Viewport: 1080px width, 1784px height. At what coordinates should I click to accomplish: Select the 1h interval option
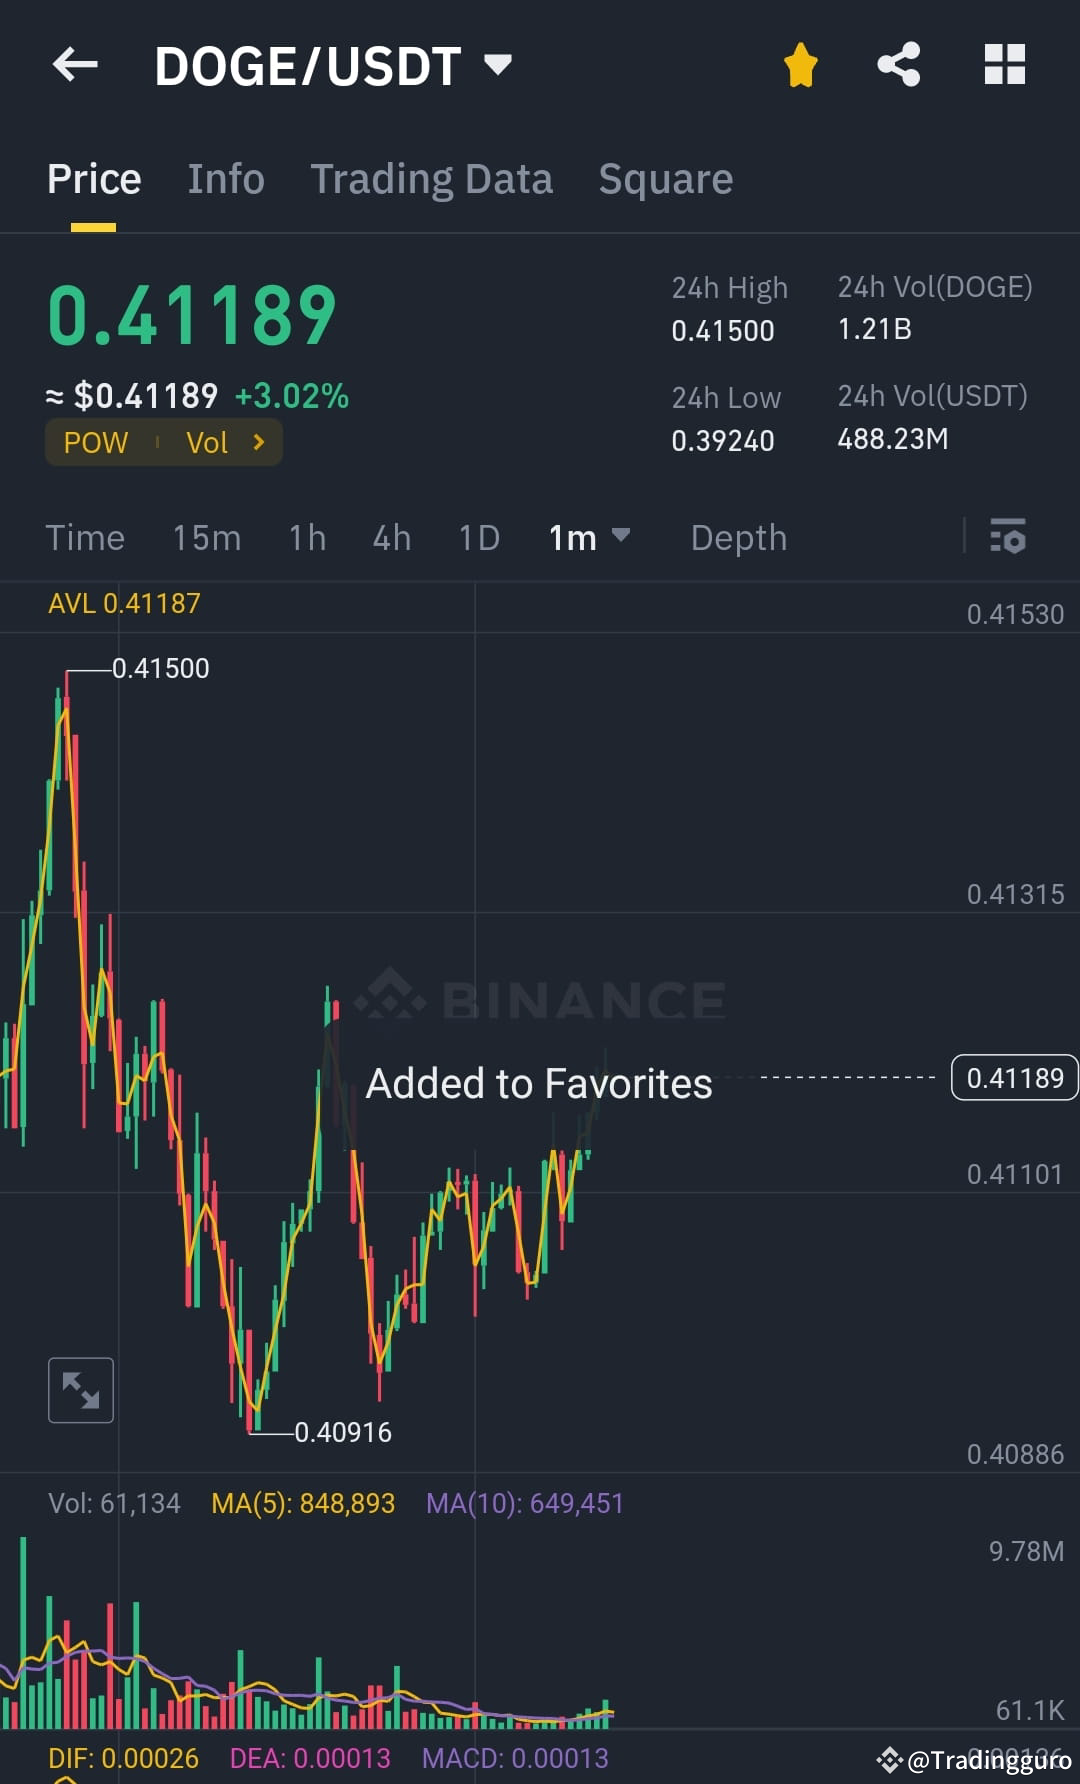pyautogui.click(x=306, y=538)
